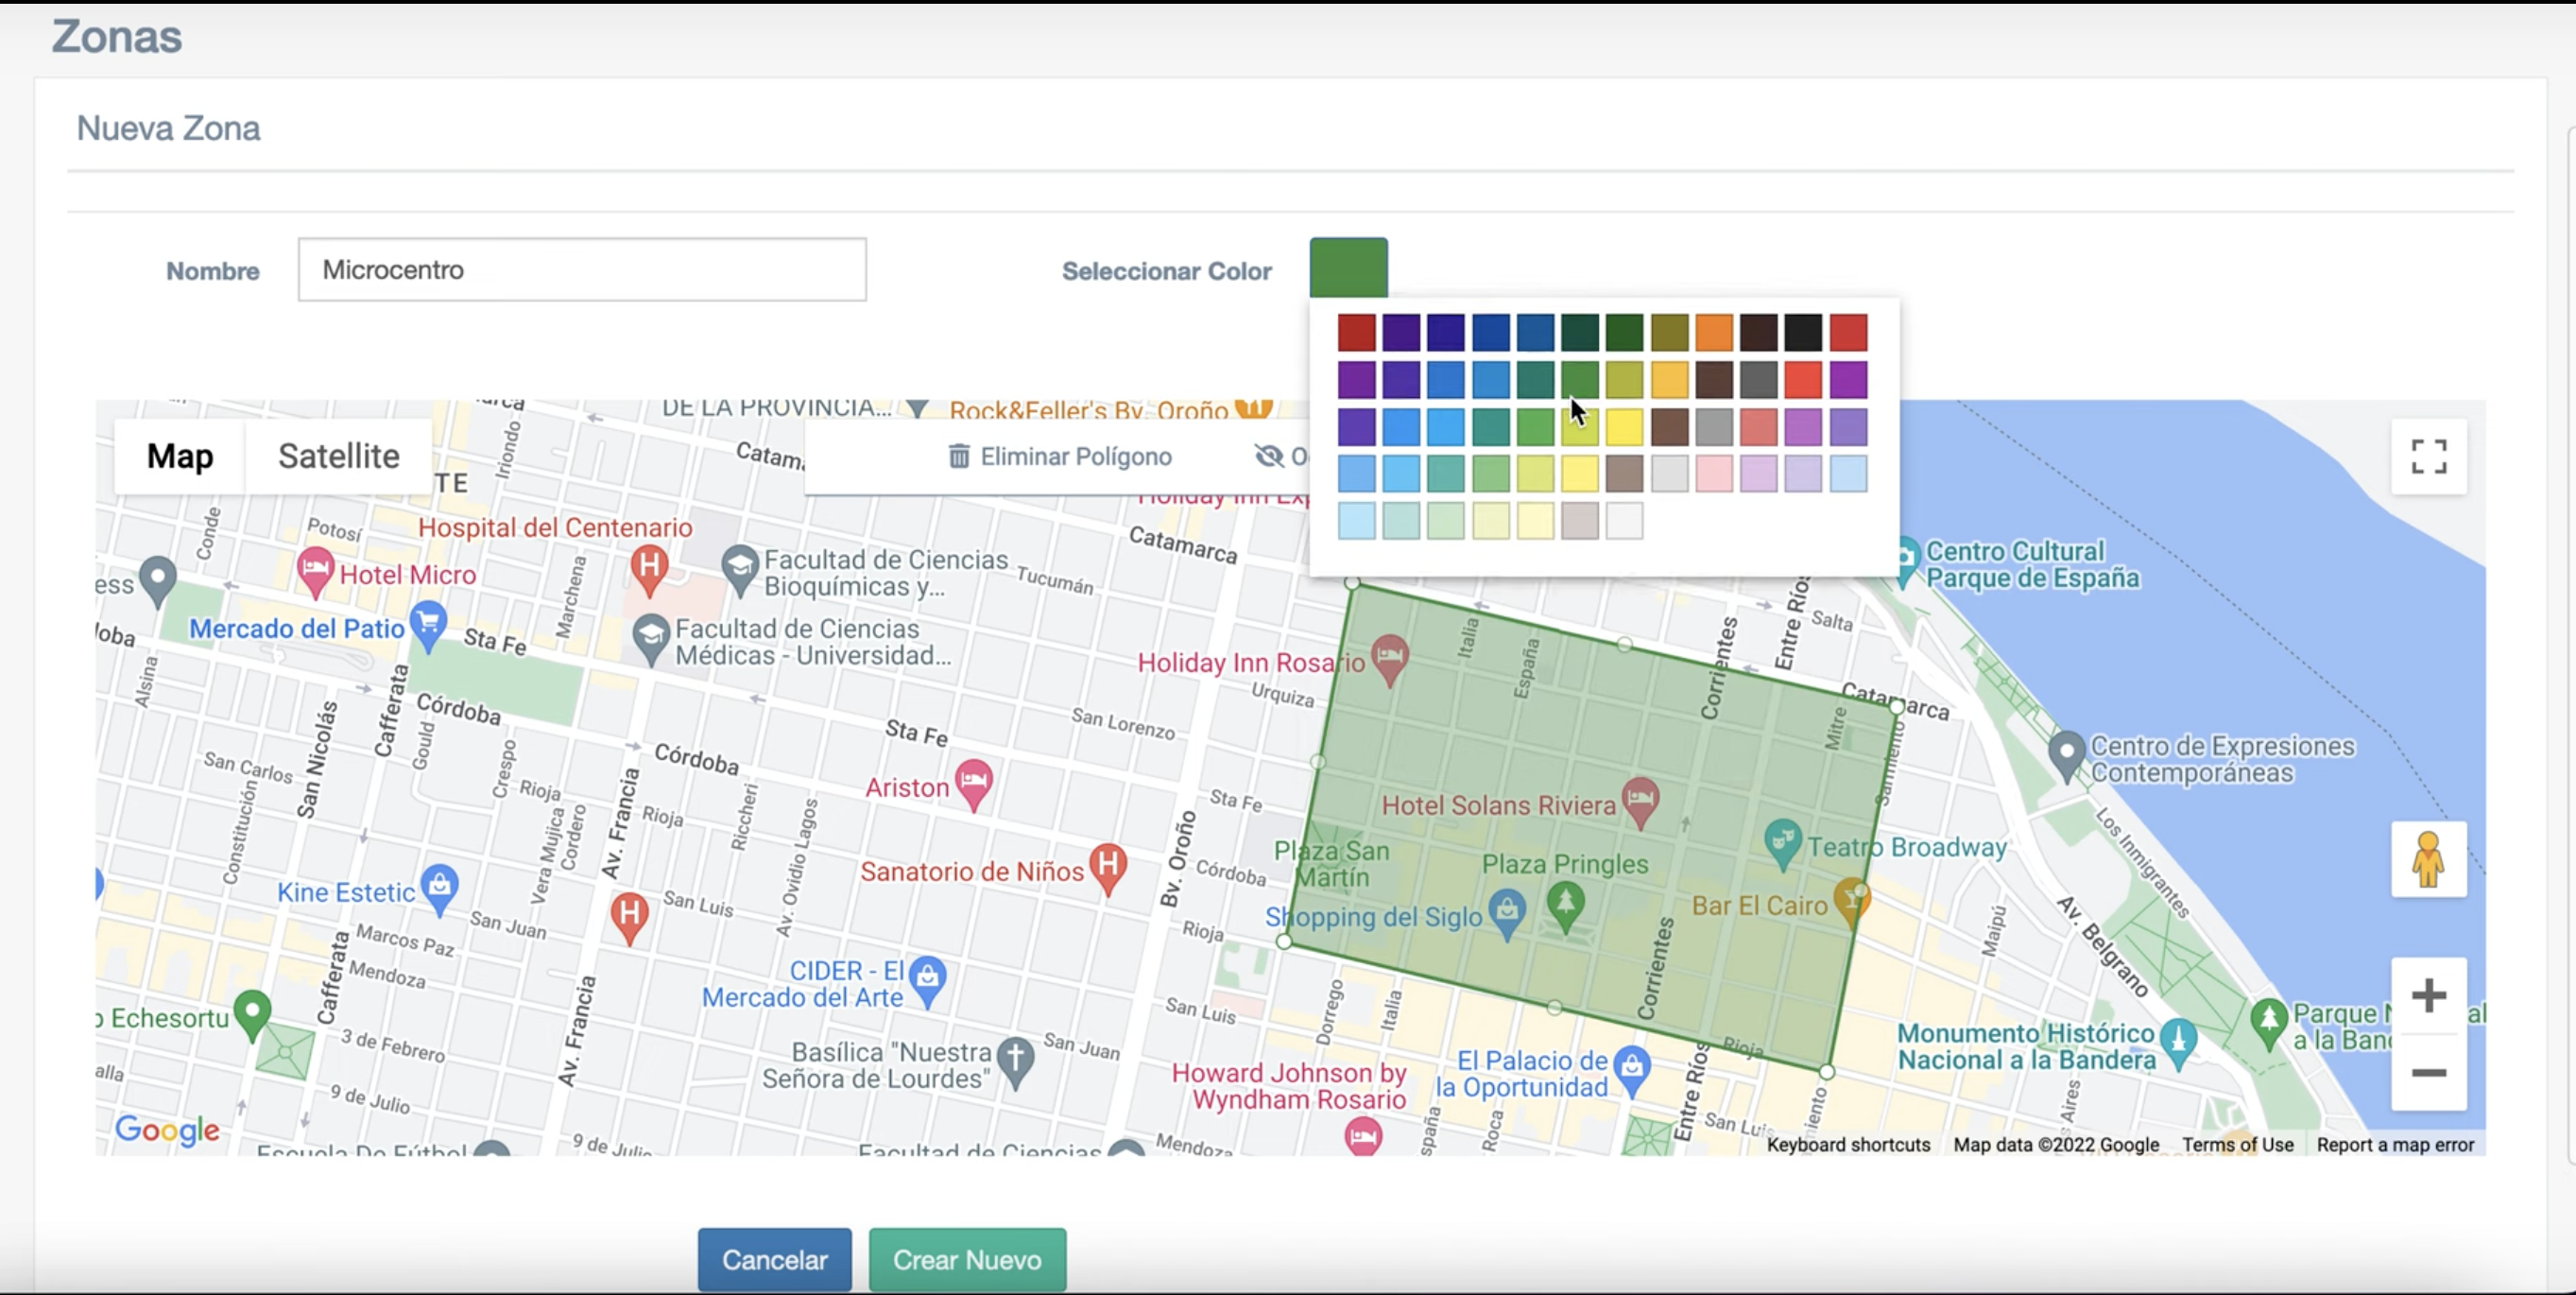Click the Crear Nuevo button
Screen dimensions: 2576x1295
click(967, 1260)
